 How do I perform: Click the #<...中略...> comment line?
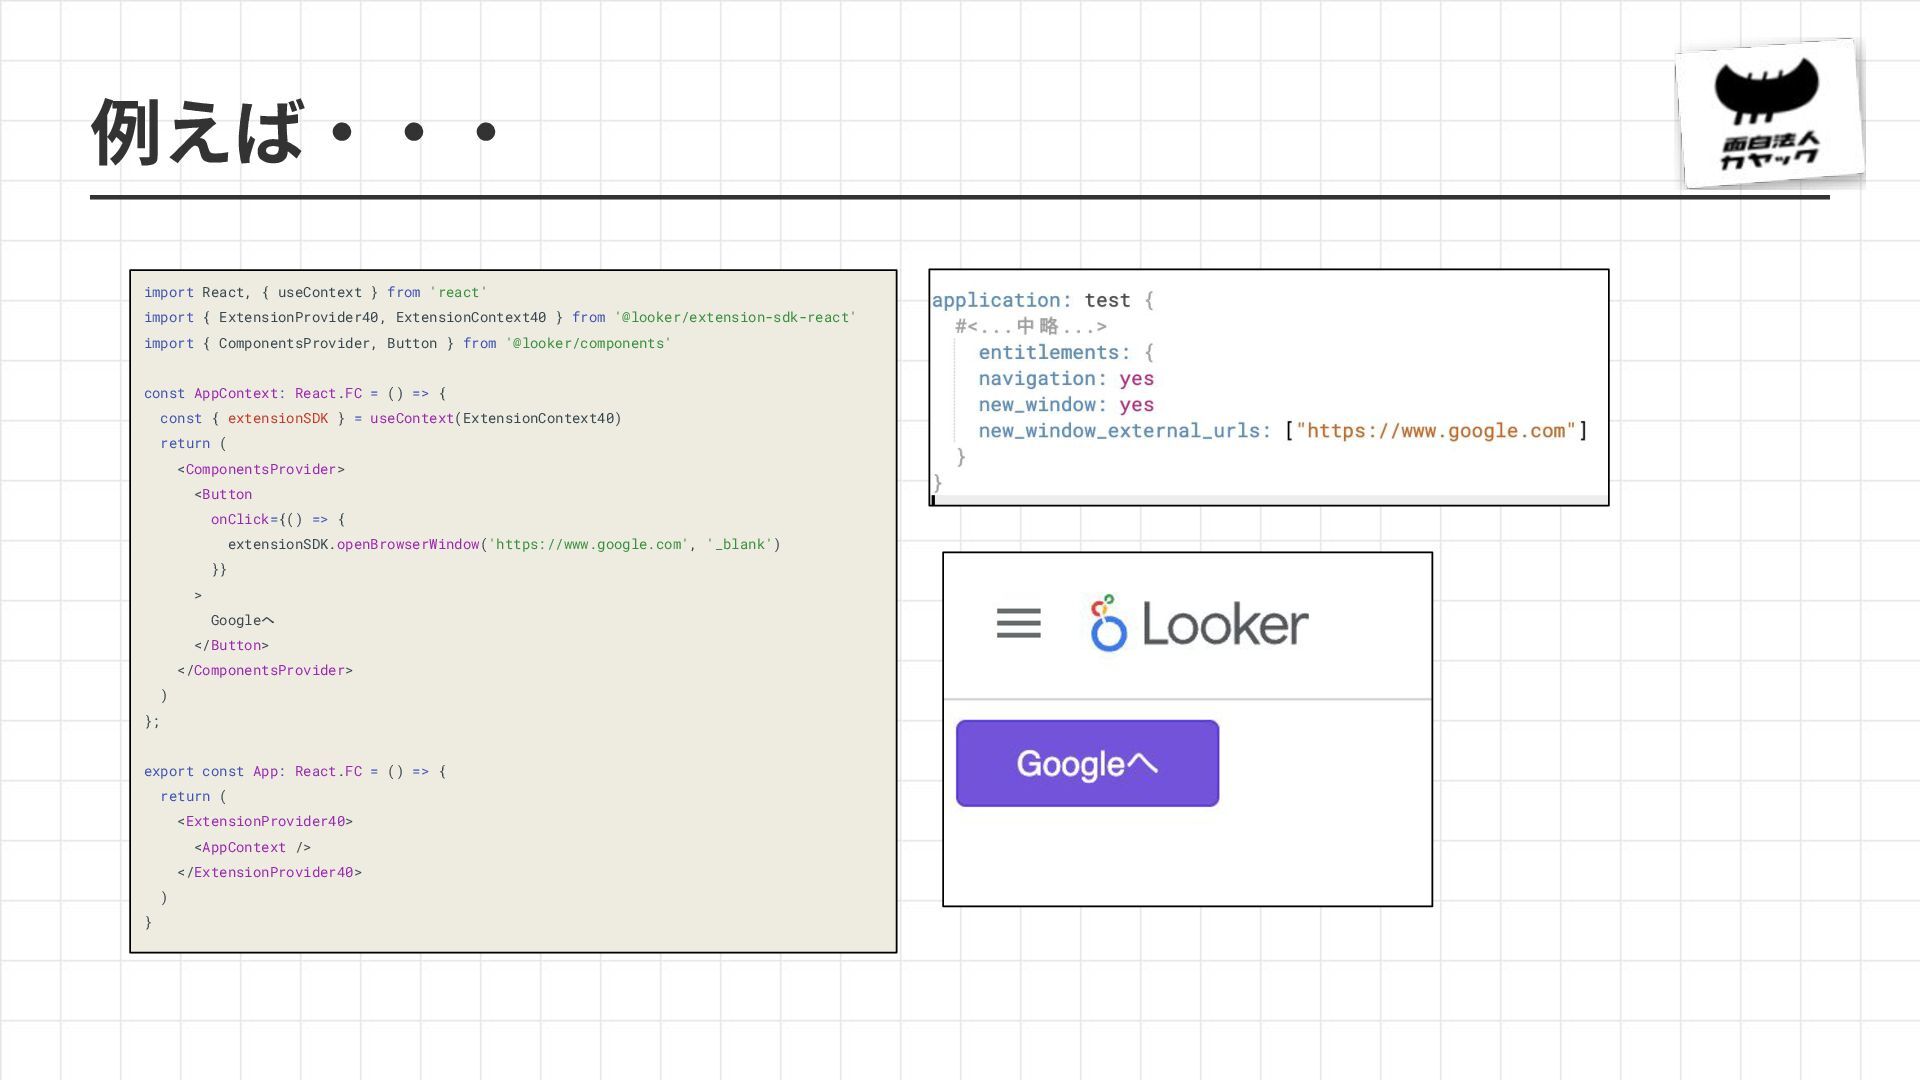click(1030, 327)
